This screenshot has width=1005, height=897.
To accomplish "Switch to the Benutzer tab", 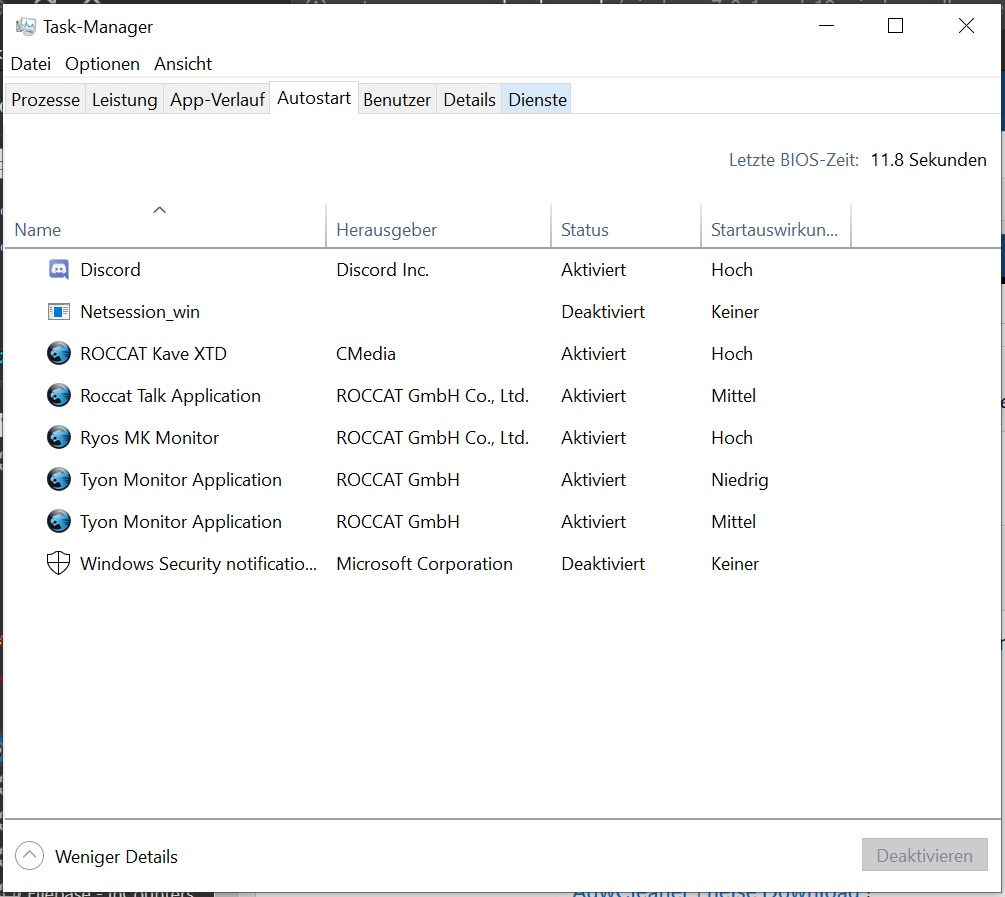I will click(x=397, y=99).
